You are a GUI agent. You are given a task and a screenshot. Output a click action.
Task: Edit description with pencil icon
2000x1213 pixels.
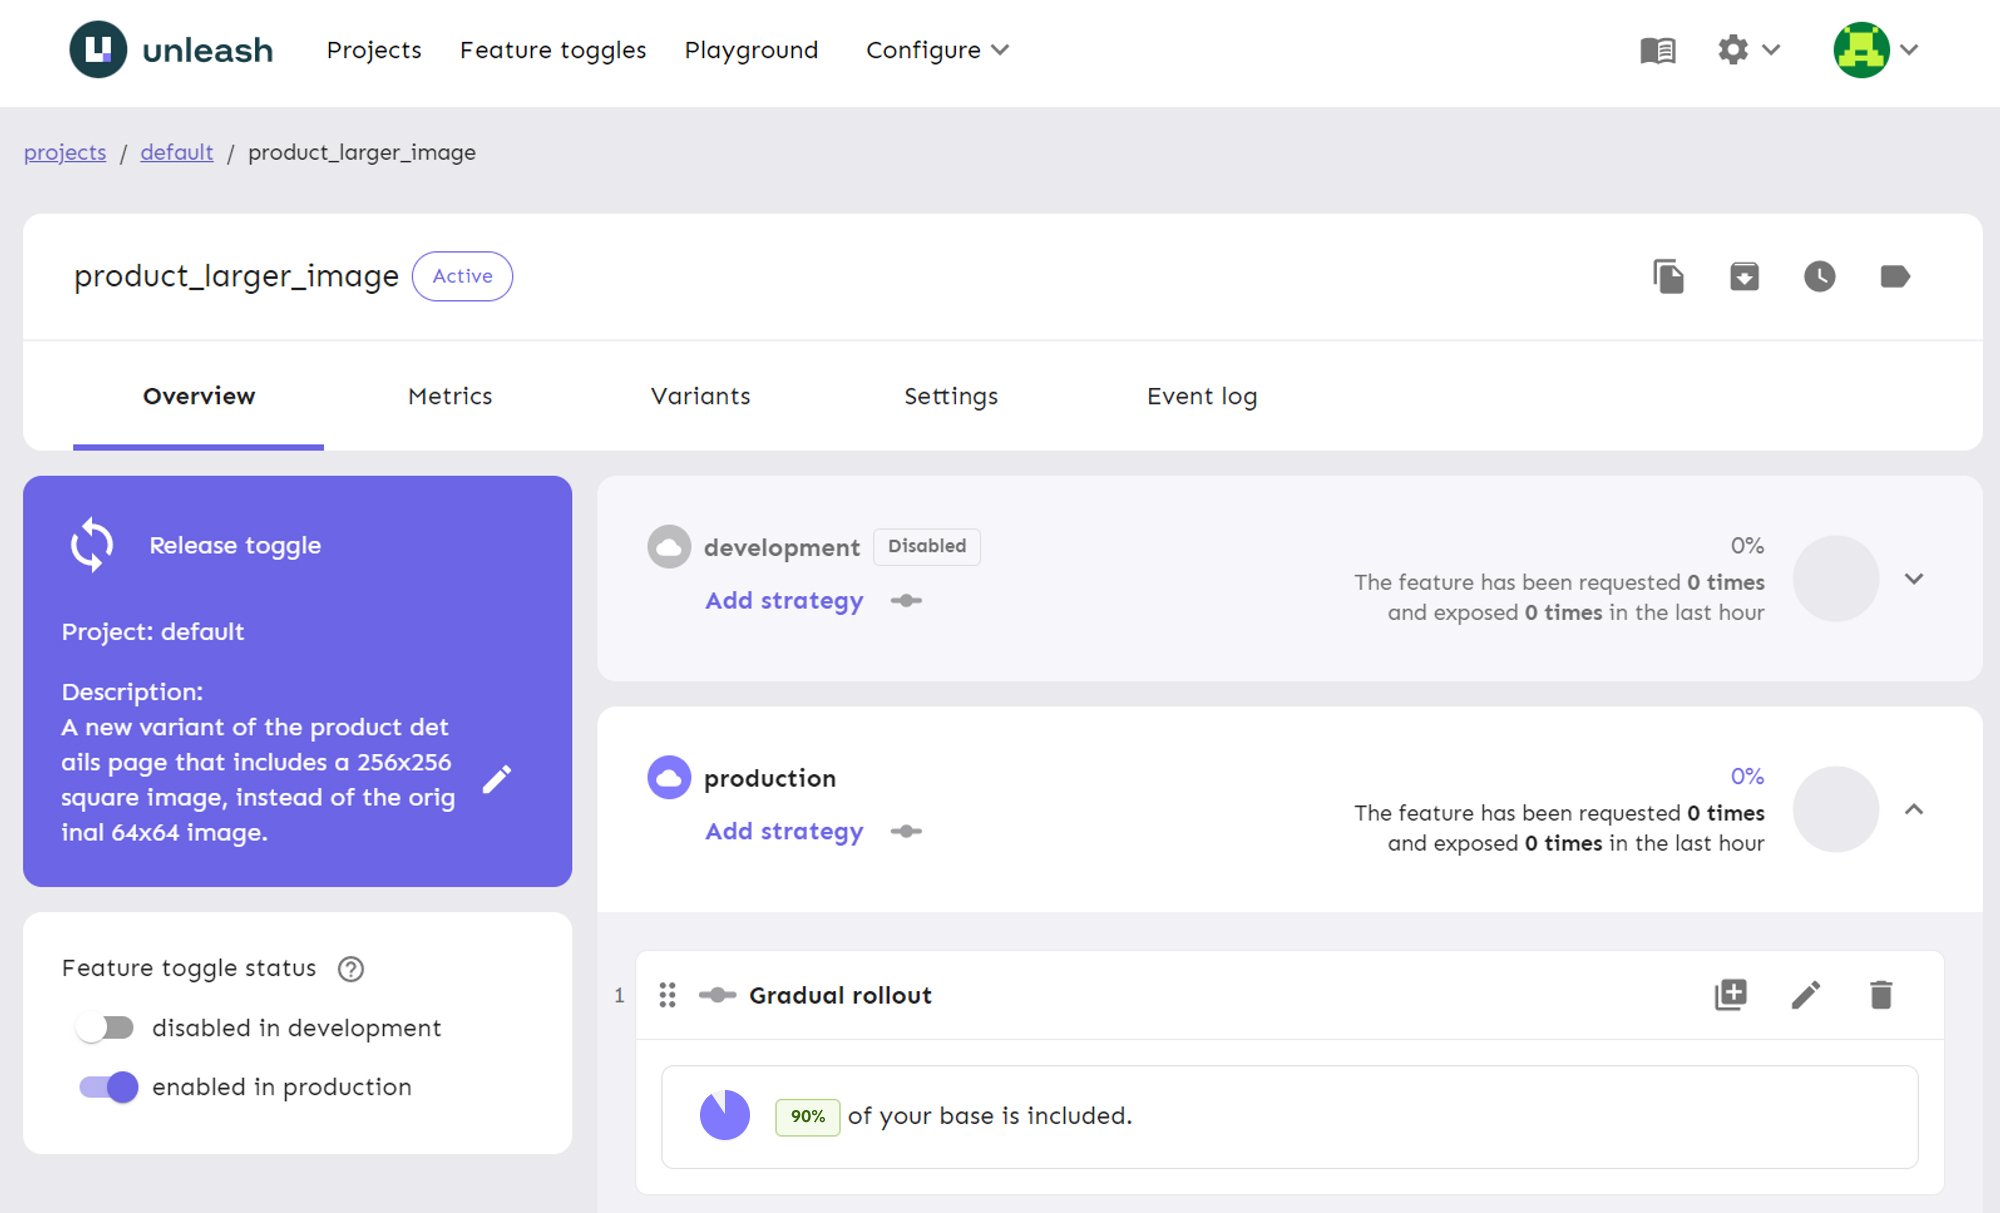[497, 779]
